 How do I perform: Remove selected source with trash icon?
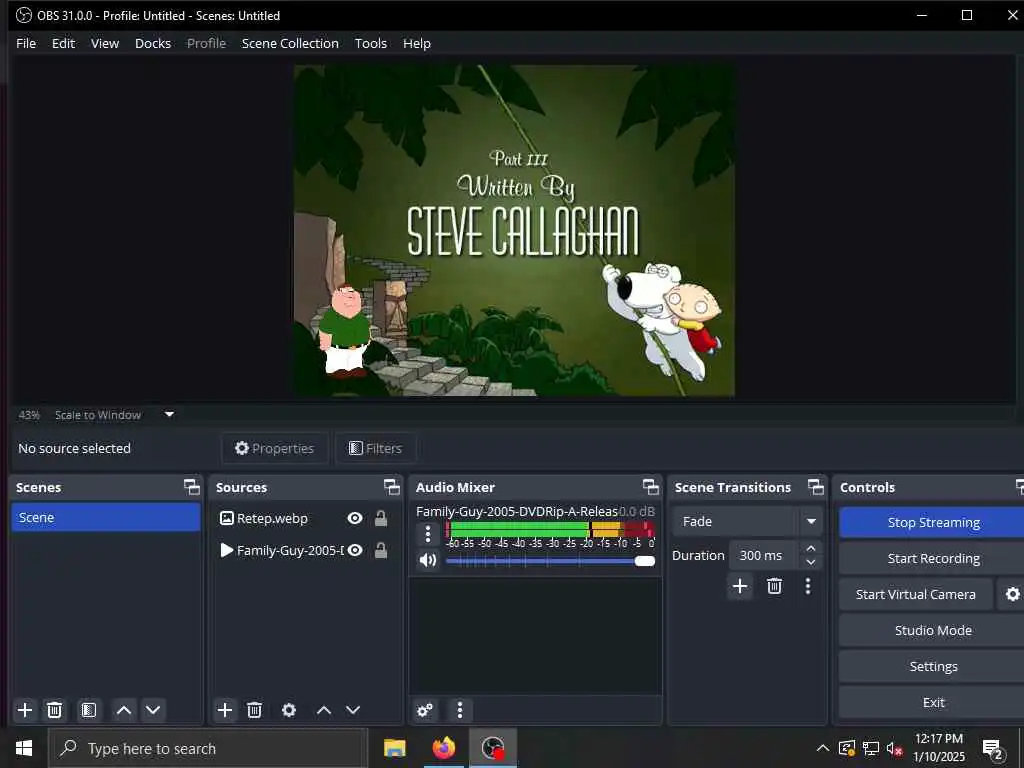click(x=255, y=710)
